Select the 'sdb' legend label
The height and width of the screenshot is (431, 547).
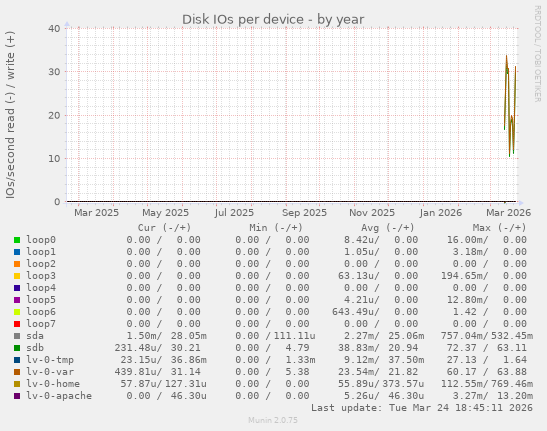click(35, 348)
